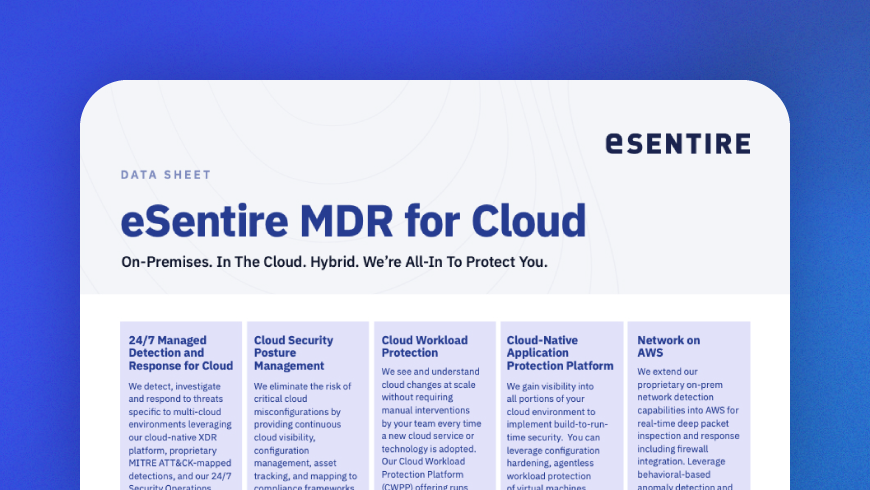Open the 24/7 Managed Detection and Response heading
870x490 pixels.
coord(181,353)
